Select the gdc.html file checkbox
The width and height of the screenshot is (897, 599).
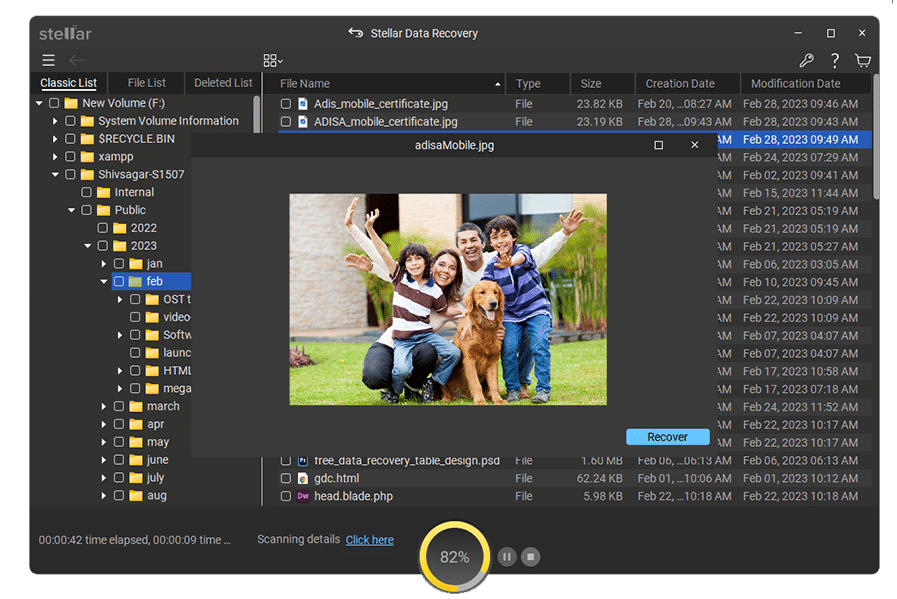[286, 479]
